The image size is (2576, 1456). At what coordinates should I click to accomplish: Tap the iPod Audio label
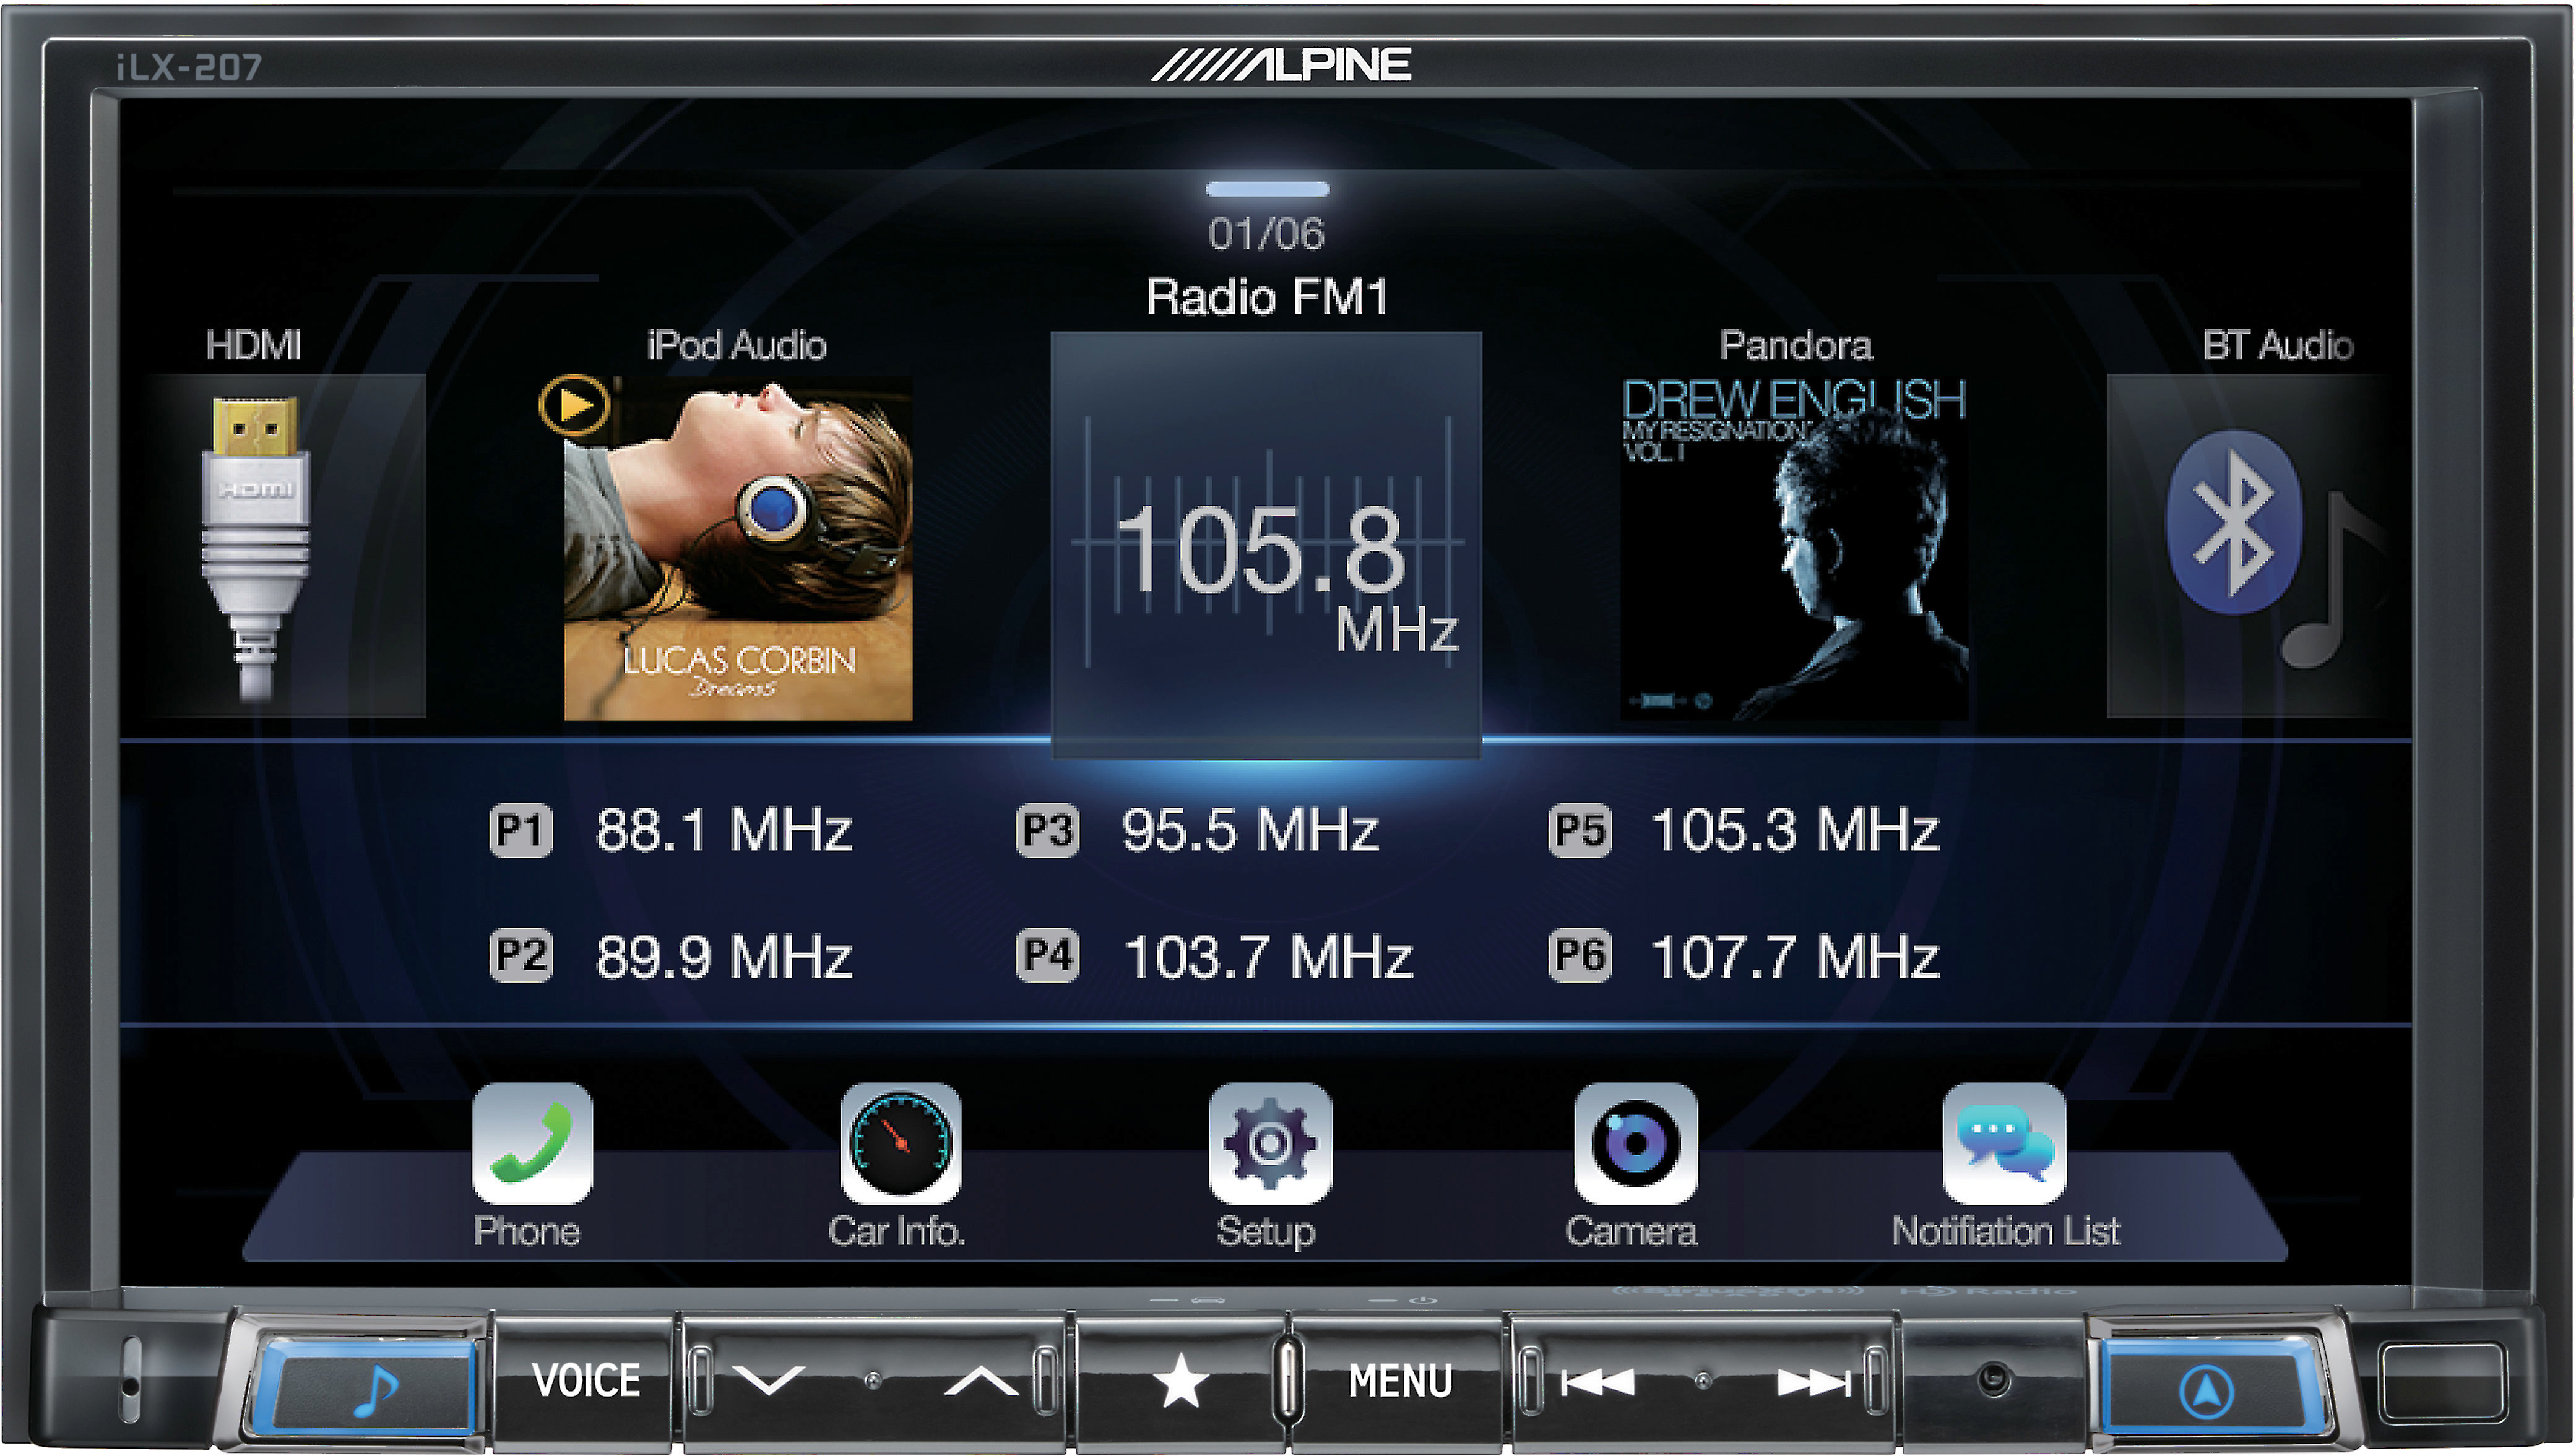pos(737,345)
